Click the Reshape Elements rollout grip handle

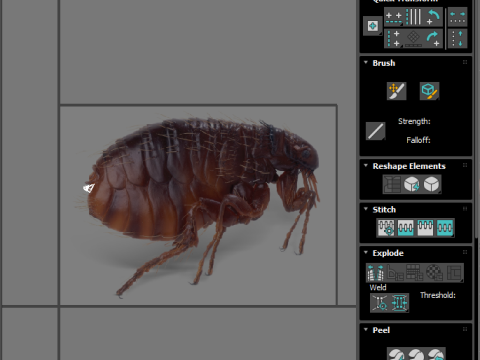[465, 165]
